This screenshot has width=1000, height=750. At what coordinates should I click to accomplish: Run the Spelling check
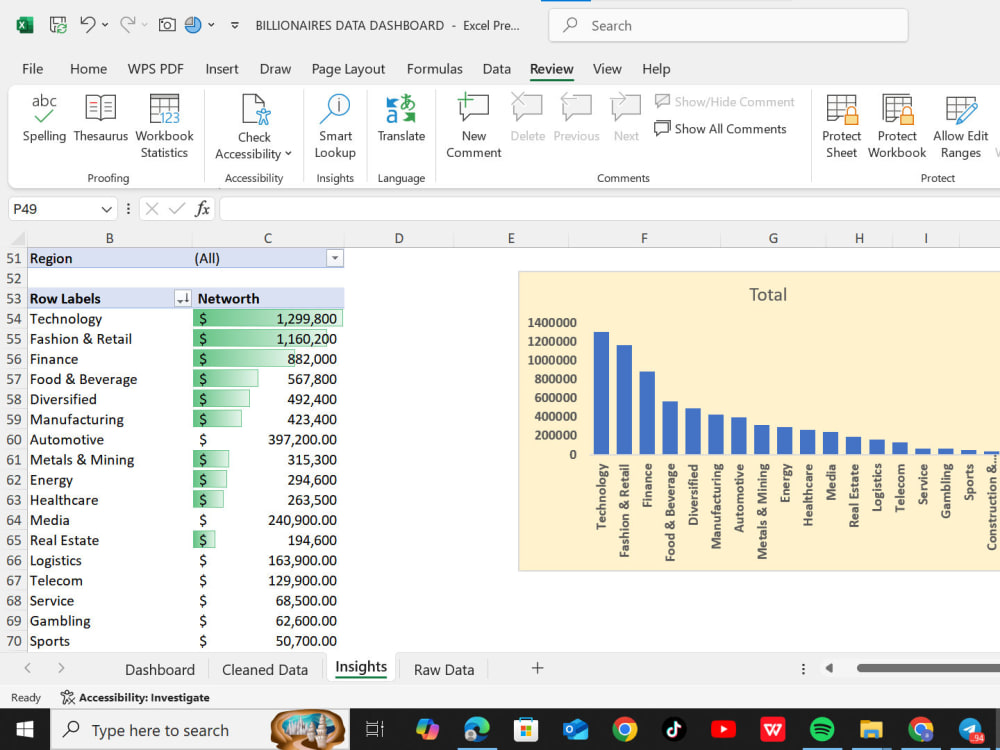(44, 118)
